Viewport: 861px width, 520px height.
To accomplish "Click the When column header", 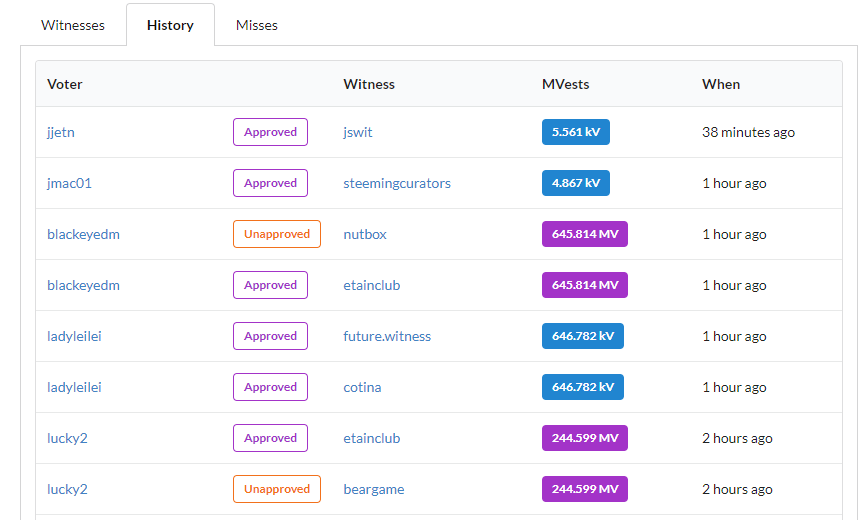I will [x=721, y=84].
